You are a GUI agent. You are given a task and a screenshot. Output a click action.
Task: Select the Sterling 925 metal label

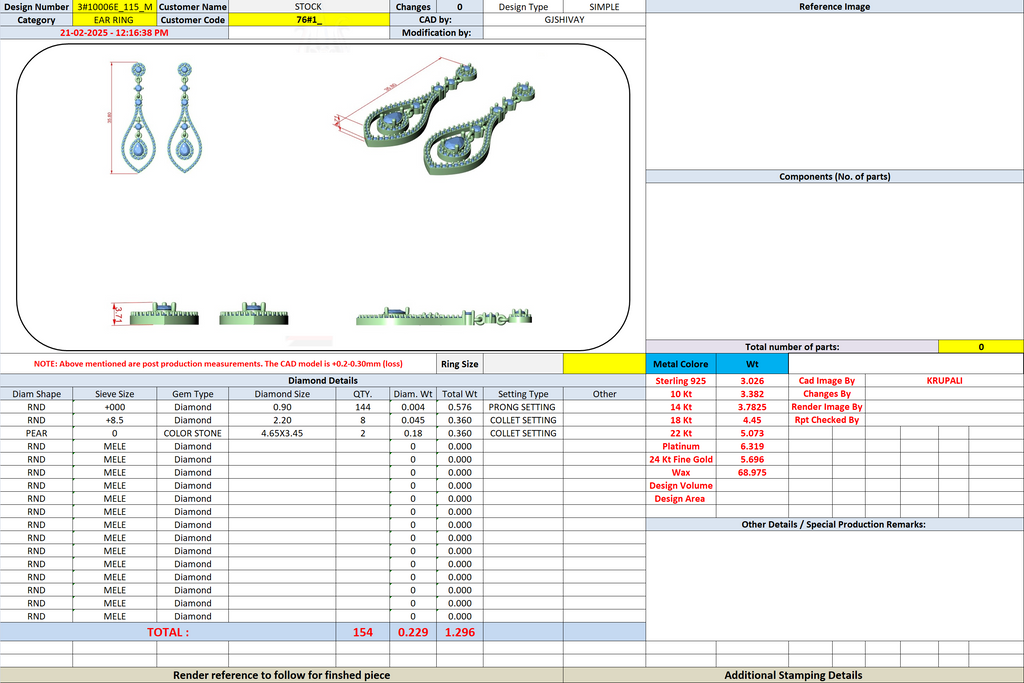pyautogui.click(x=680, y=381)
